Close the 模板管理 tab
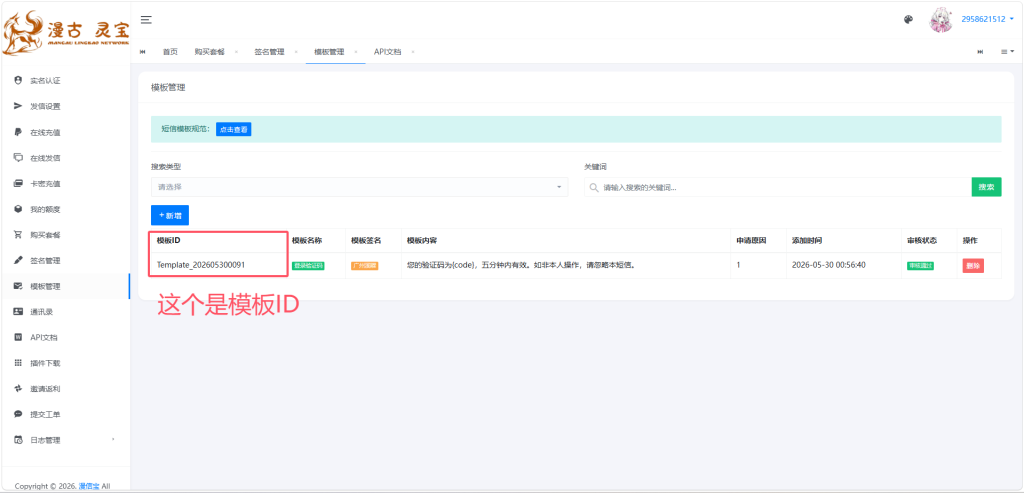The image size is (1024, 493). point(355,52)
